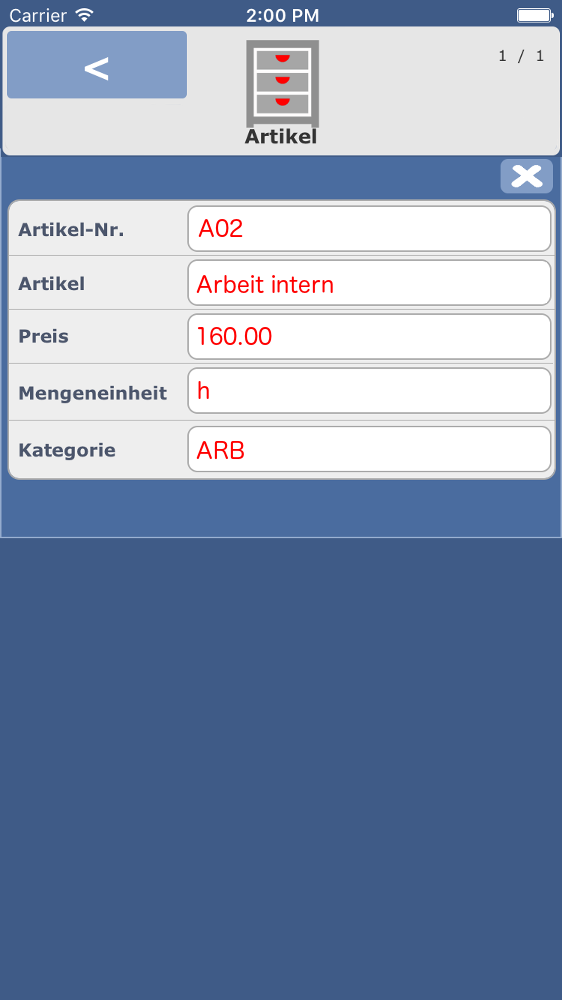Click the Mengeneinheit label

[92, 393]
